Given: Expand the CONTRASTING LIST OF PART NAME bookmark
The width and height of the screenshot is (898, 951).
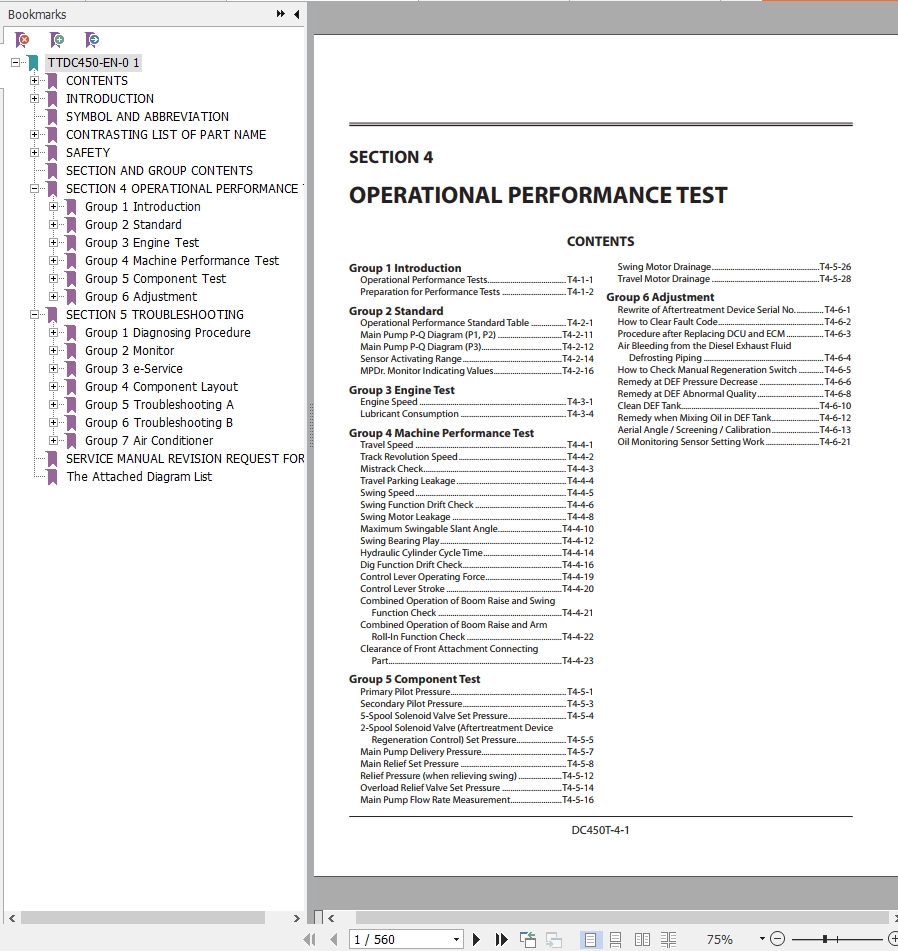Looking at the screenshot, I should click(x=35, y=135).
